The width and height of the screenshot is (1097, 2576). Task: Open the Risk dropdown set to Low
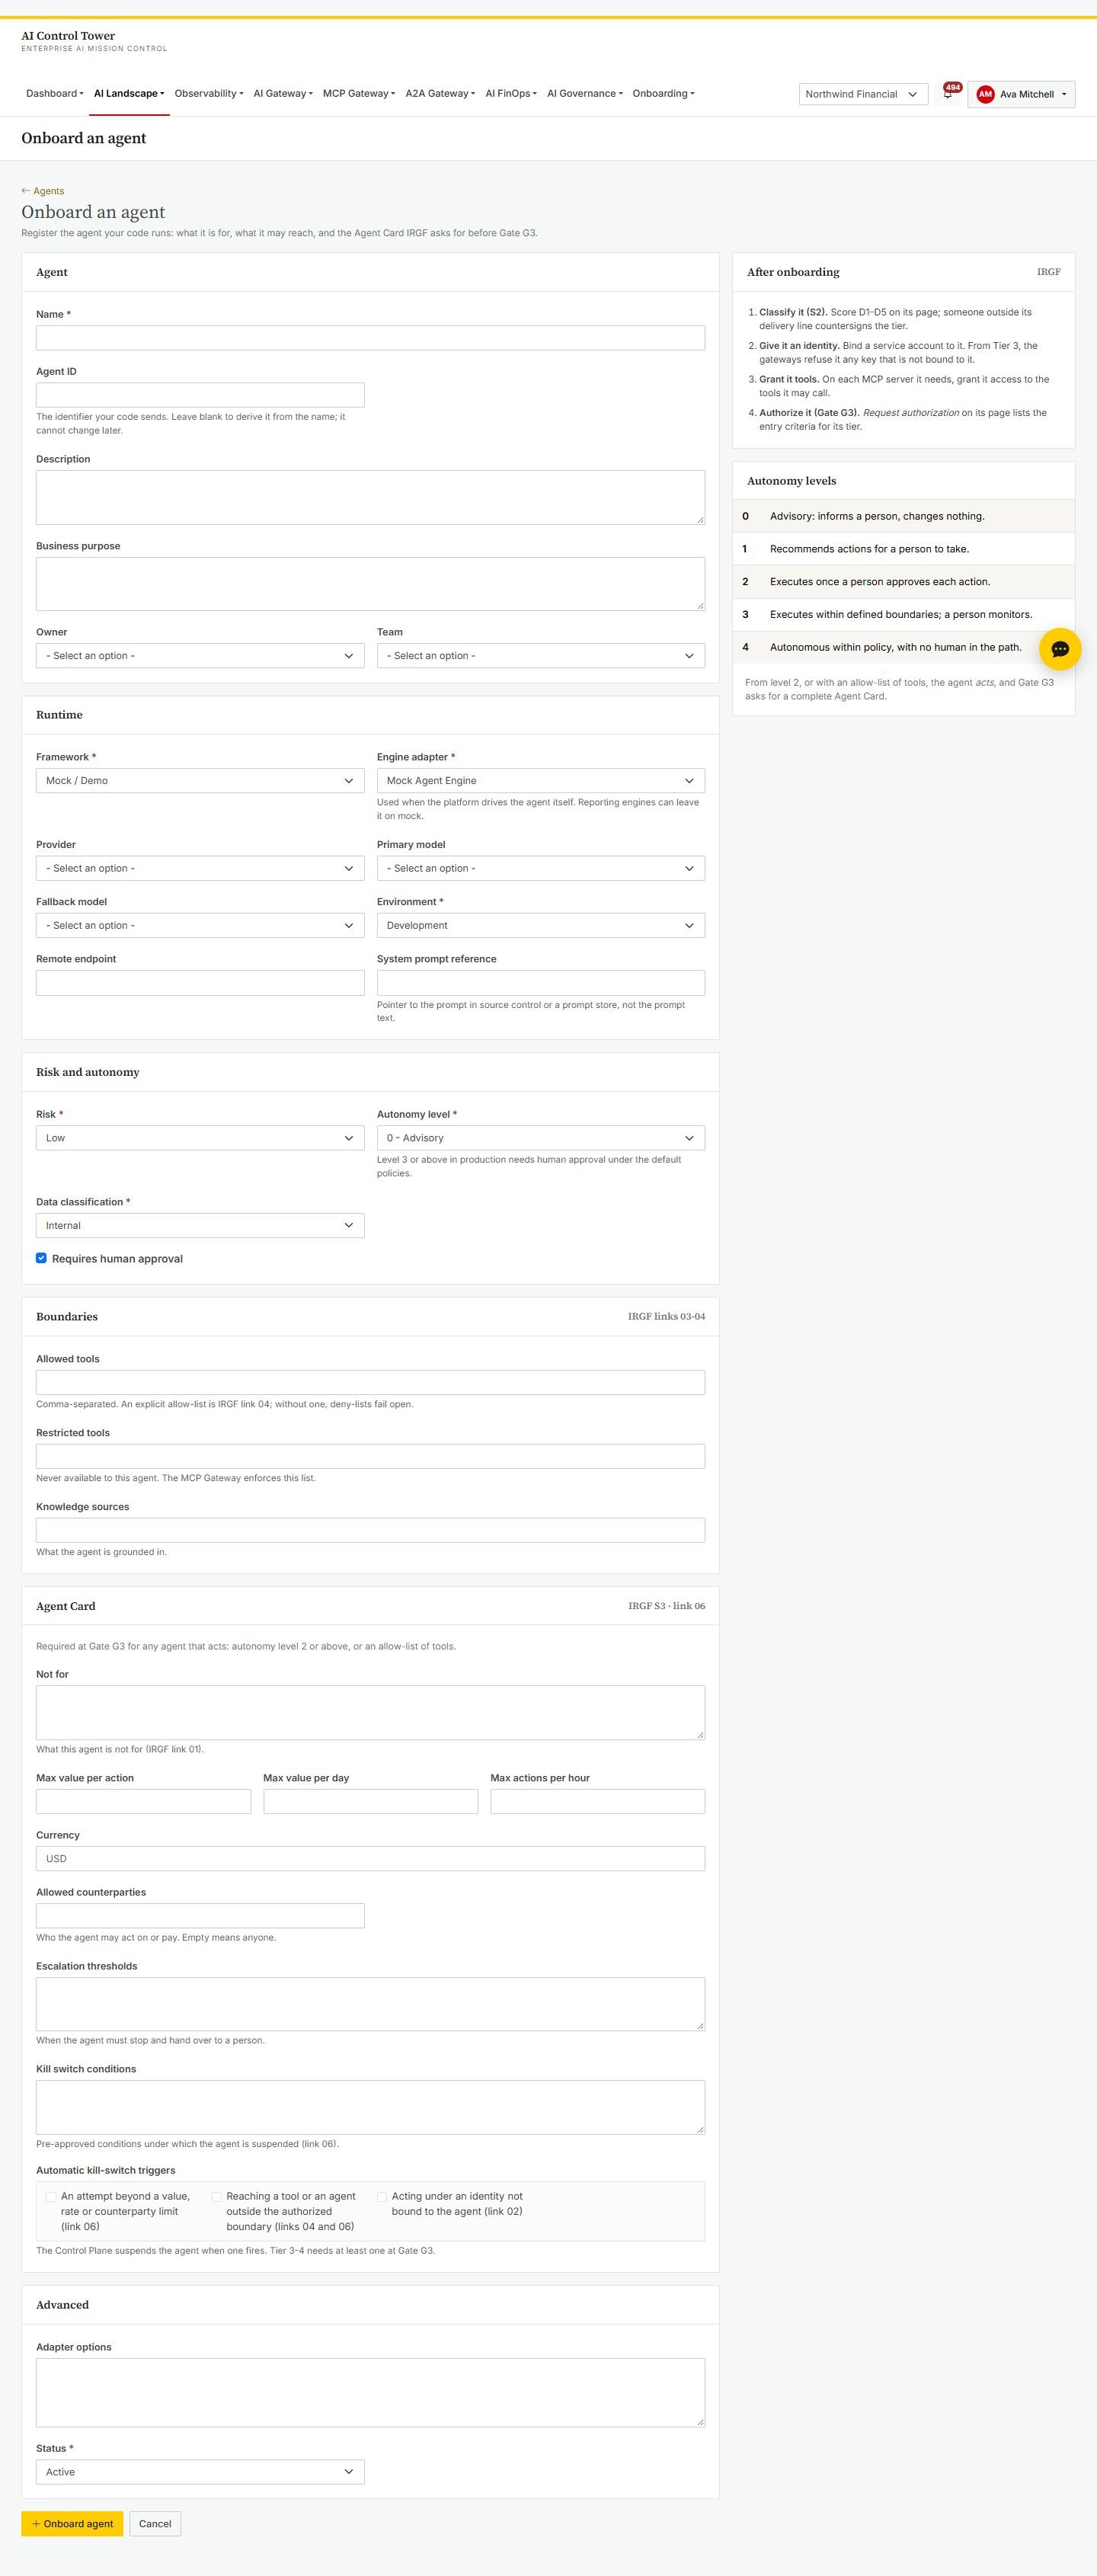[200, 1138]
